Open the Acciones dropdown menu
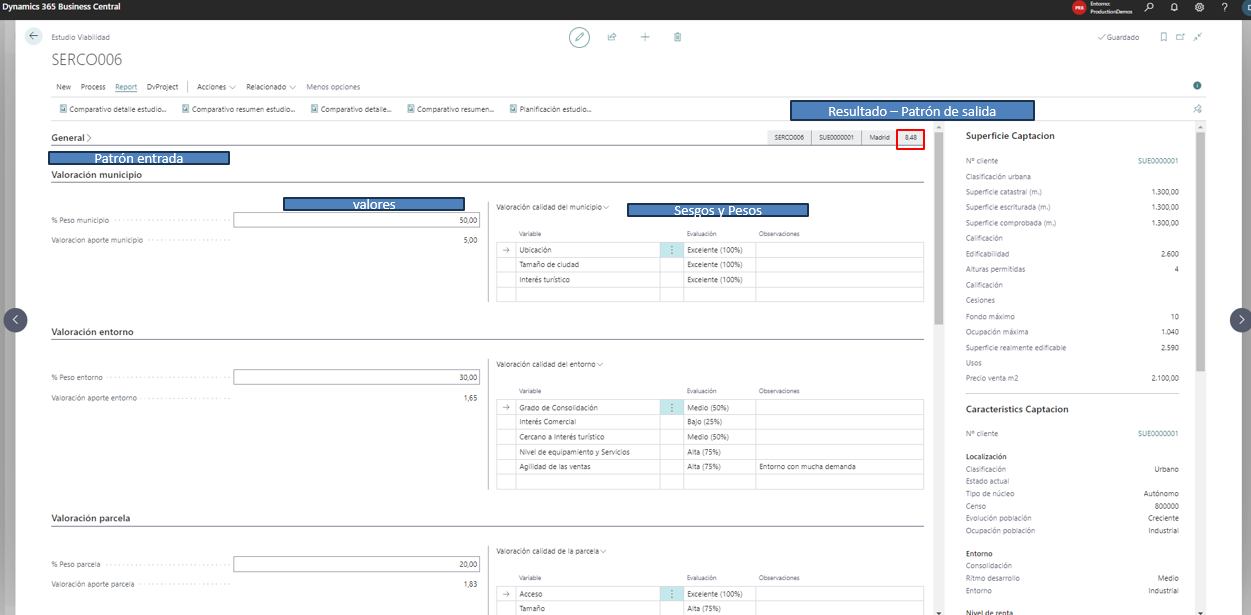Image resolution: width=1251 pixels, height=615 pixels. point(216,87)
